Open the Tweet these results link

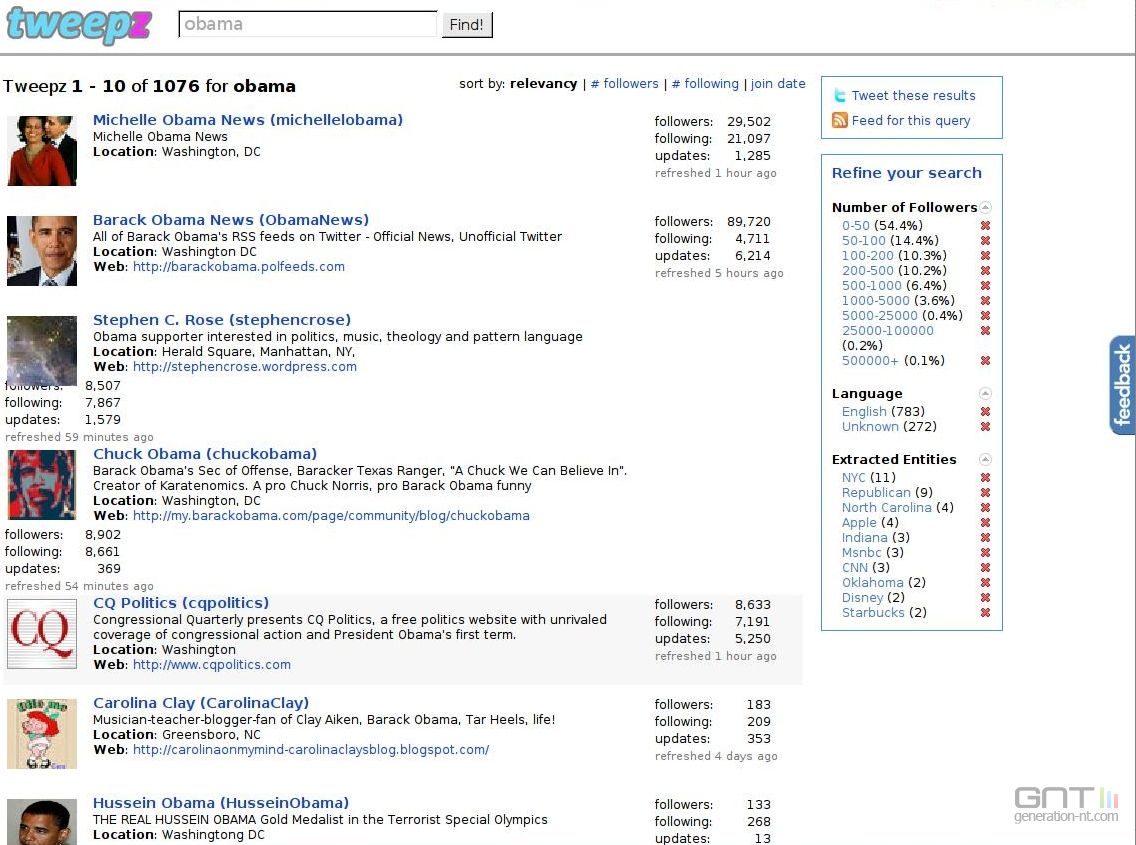(x=914, y=96)
